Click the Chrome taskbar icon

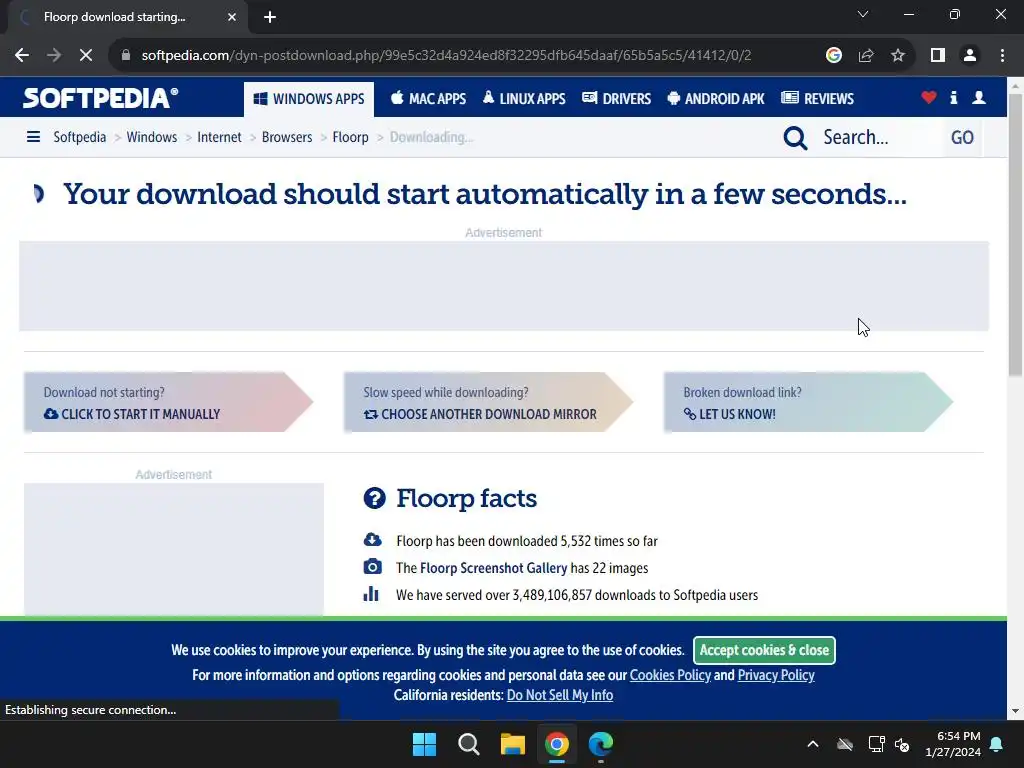[557, 744]
